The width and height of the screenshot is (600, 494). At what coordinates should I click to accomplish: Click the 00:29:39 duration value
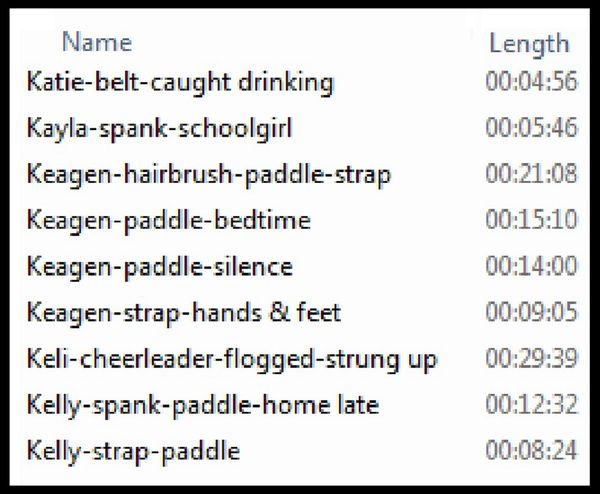coord(531,358)
